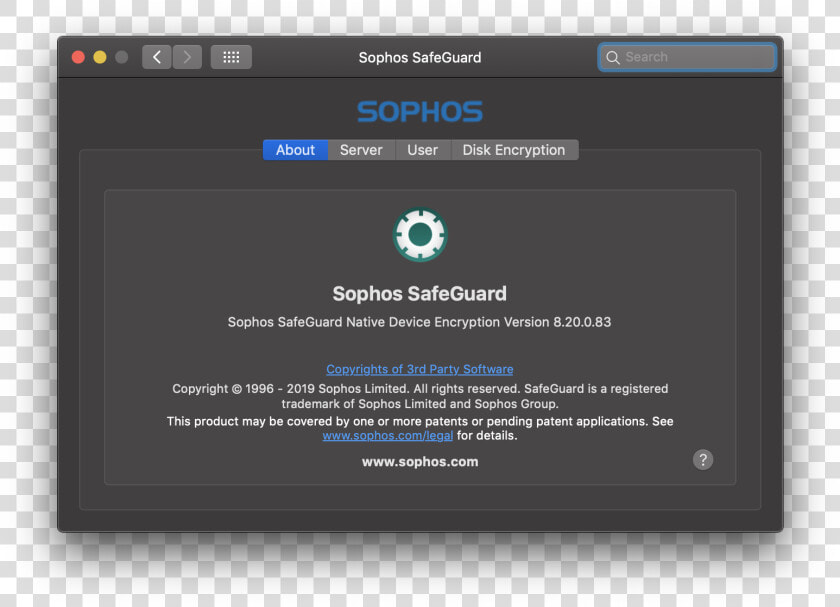Viewport: 840px width, 607px height.
Task: Switch to the Server tab
Action: 361,150
